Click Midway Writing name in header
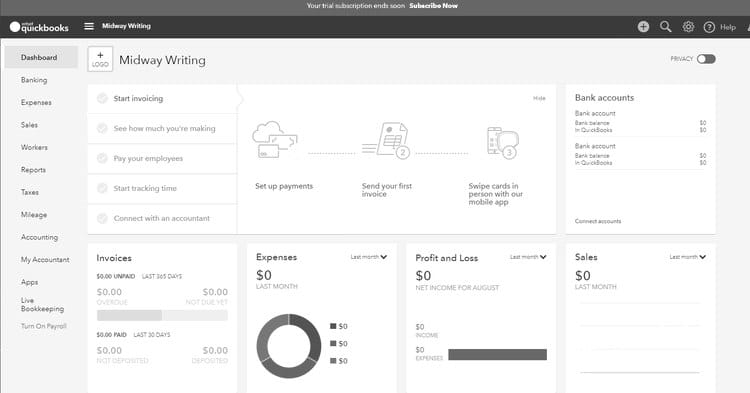 click(x=126, y=26)
